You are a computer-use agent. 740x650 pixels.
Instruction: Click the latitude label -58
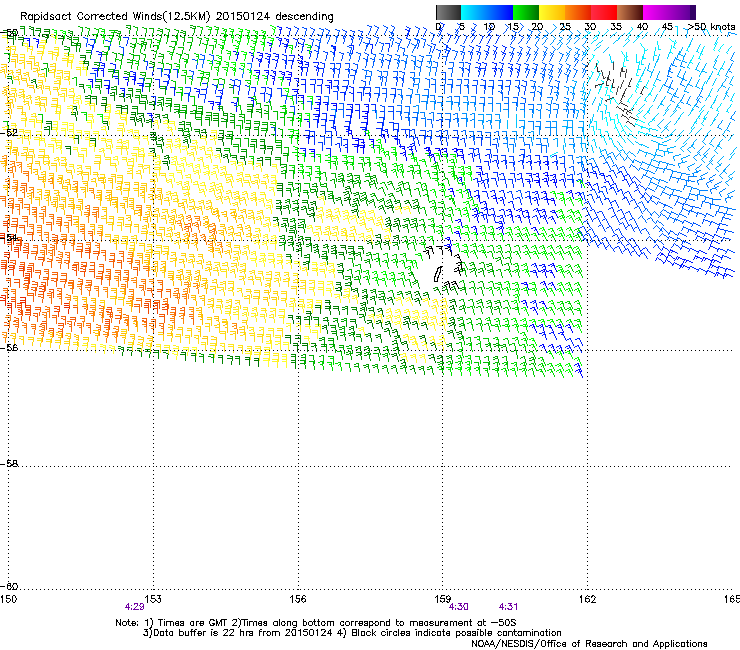(9, 464)
